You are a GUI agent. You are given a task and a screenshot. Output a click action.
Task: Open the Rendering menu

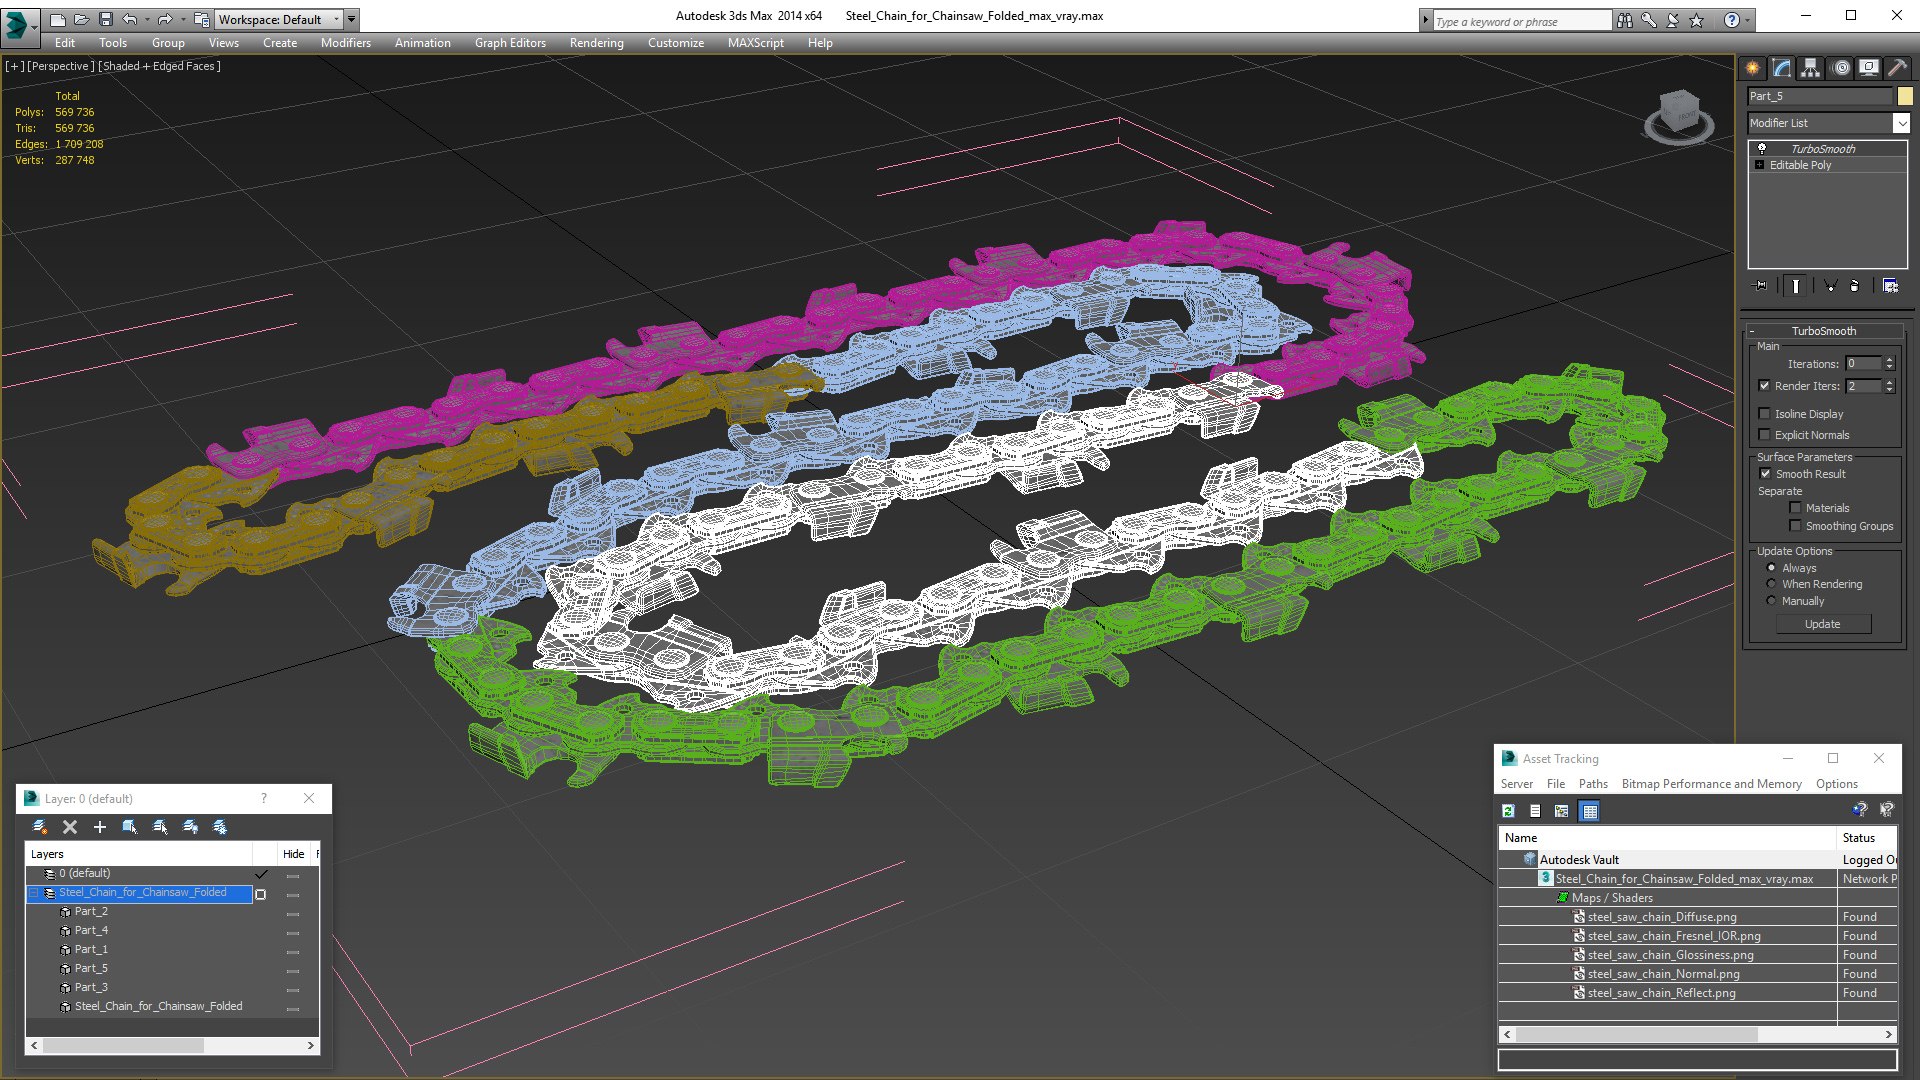(596, 43)
